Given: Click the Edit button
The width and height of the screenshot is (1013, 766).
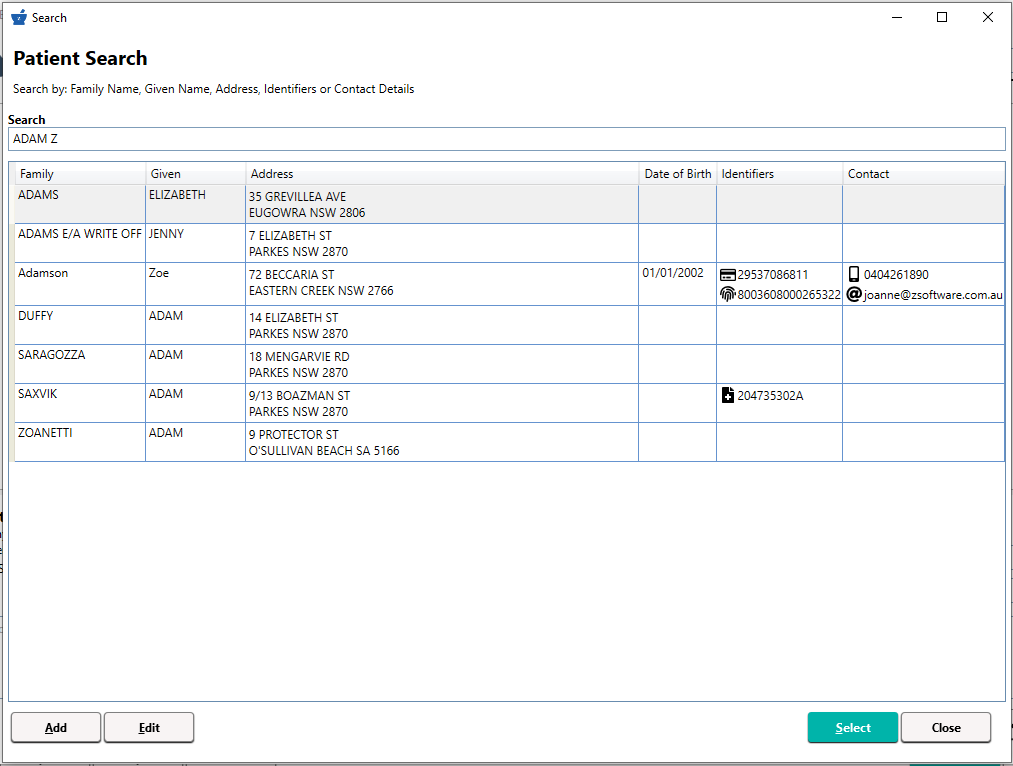Looking at the screenshot, I should [x=149, y=728].
